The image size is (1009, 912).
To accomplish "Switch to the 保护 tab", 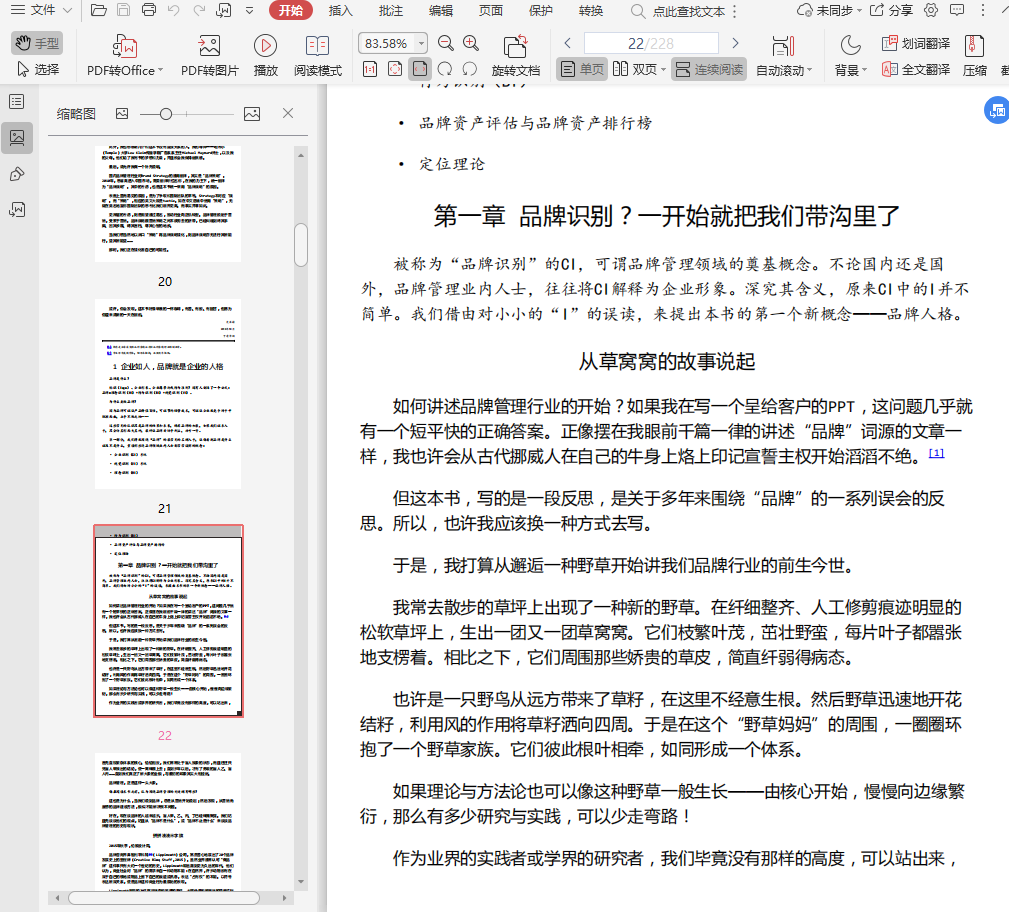I will point(541,10).
